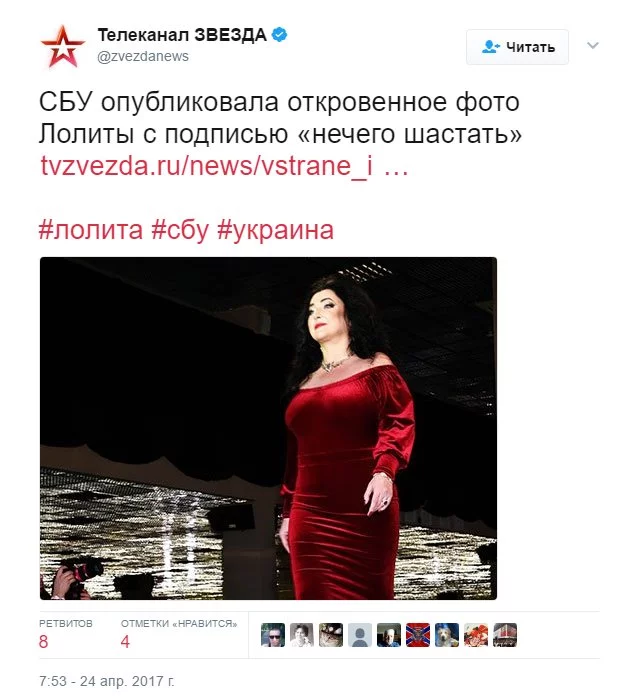The height and width of the screenshot is (696, 638).
Task: Open the black-and-white portrait liker avatar
Action: coord(301,635)
